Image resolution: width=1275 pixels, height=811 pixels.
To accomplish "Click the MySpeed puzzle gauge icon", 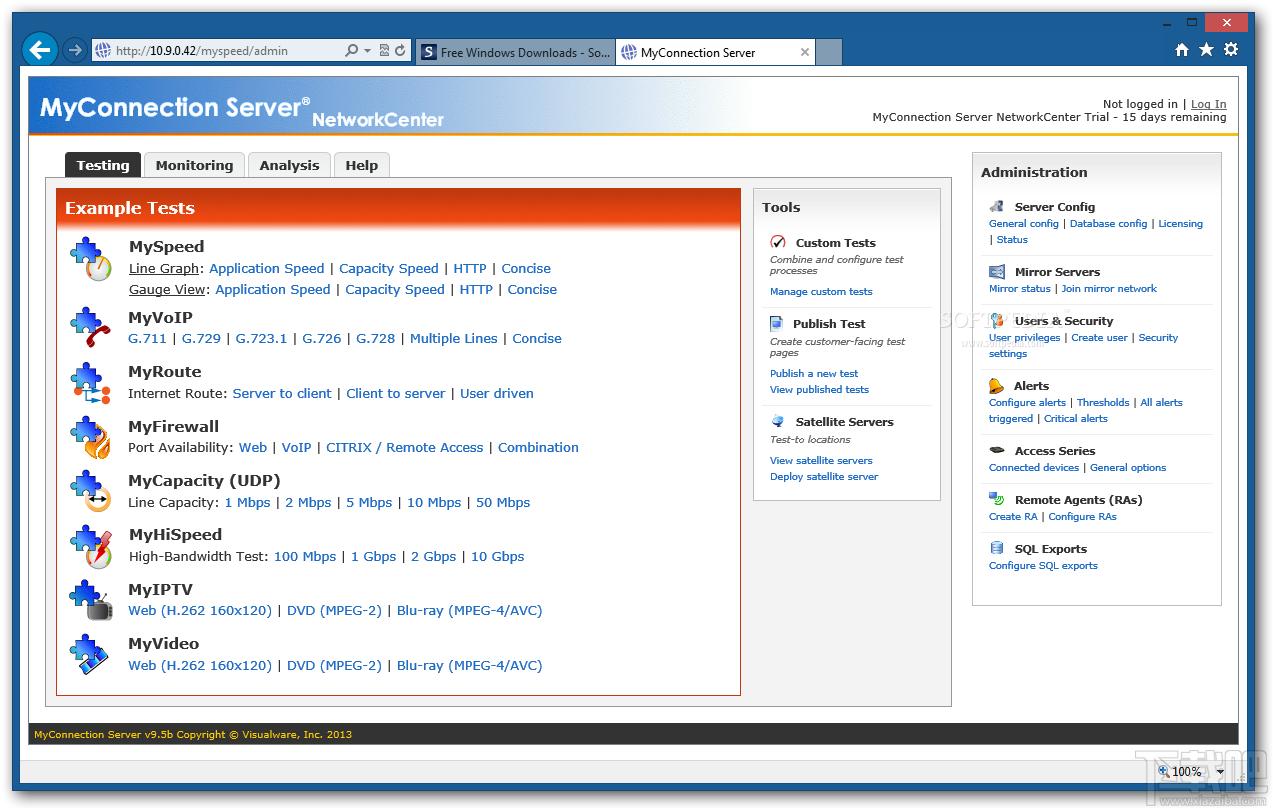I will point(90,259).
